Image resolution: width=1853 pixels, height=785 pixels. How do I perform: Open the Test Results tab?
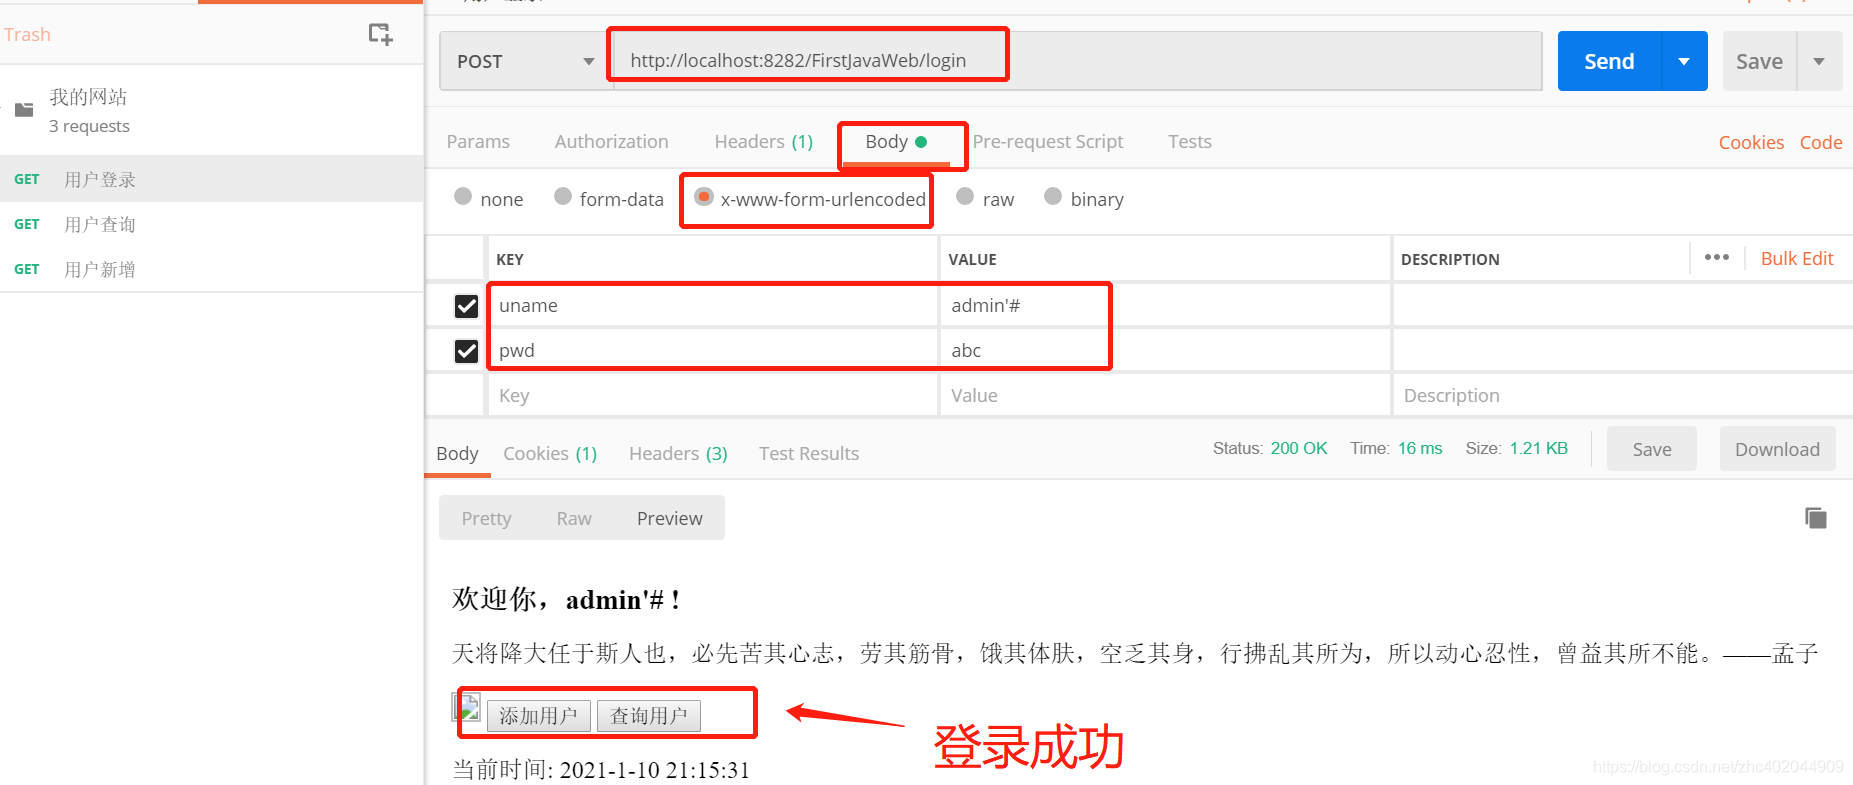(809, 454)
